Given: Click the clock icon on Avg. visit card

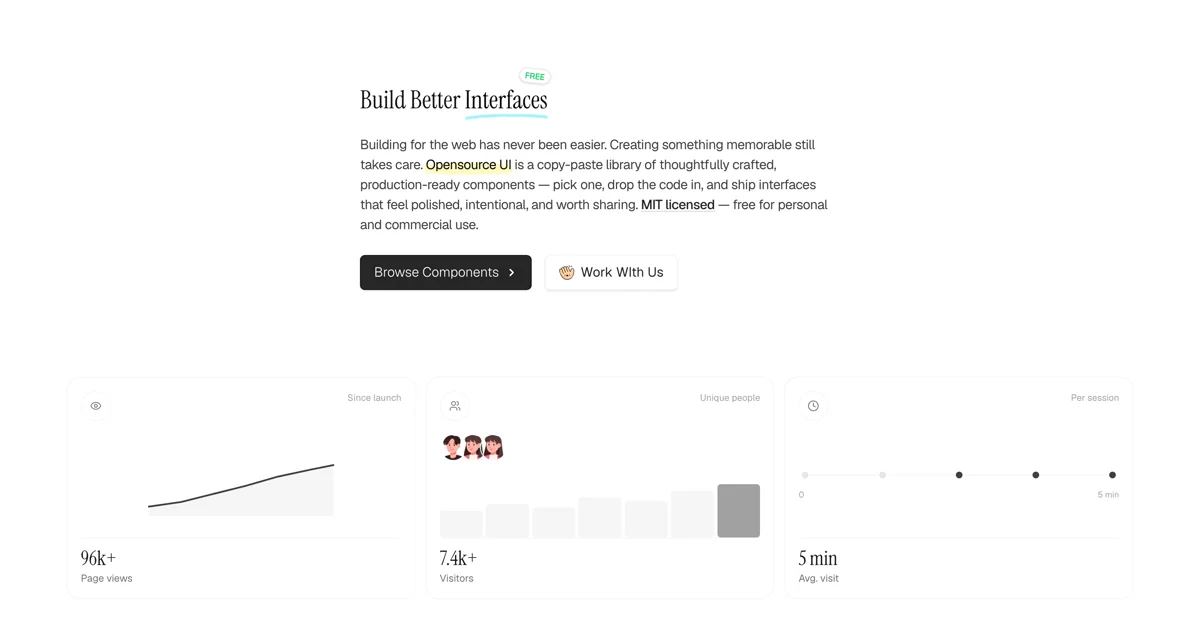Looking at the screenshot, I should 813,406.
